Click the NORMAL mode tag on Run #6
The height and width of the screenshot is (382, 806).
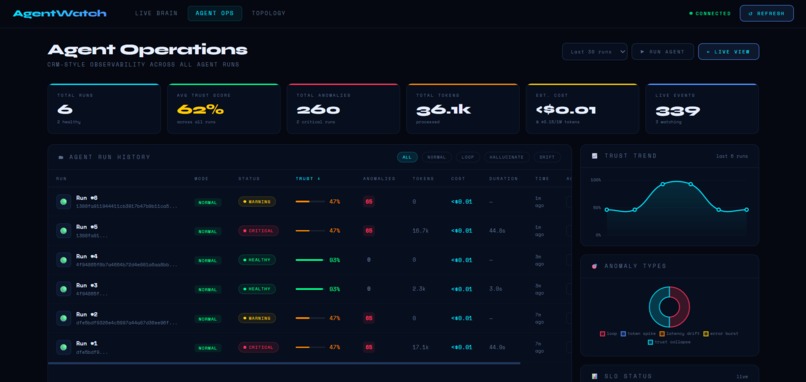pyautogui.click(x=208, y=203)
